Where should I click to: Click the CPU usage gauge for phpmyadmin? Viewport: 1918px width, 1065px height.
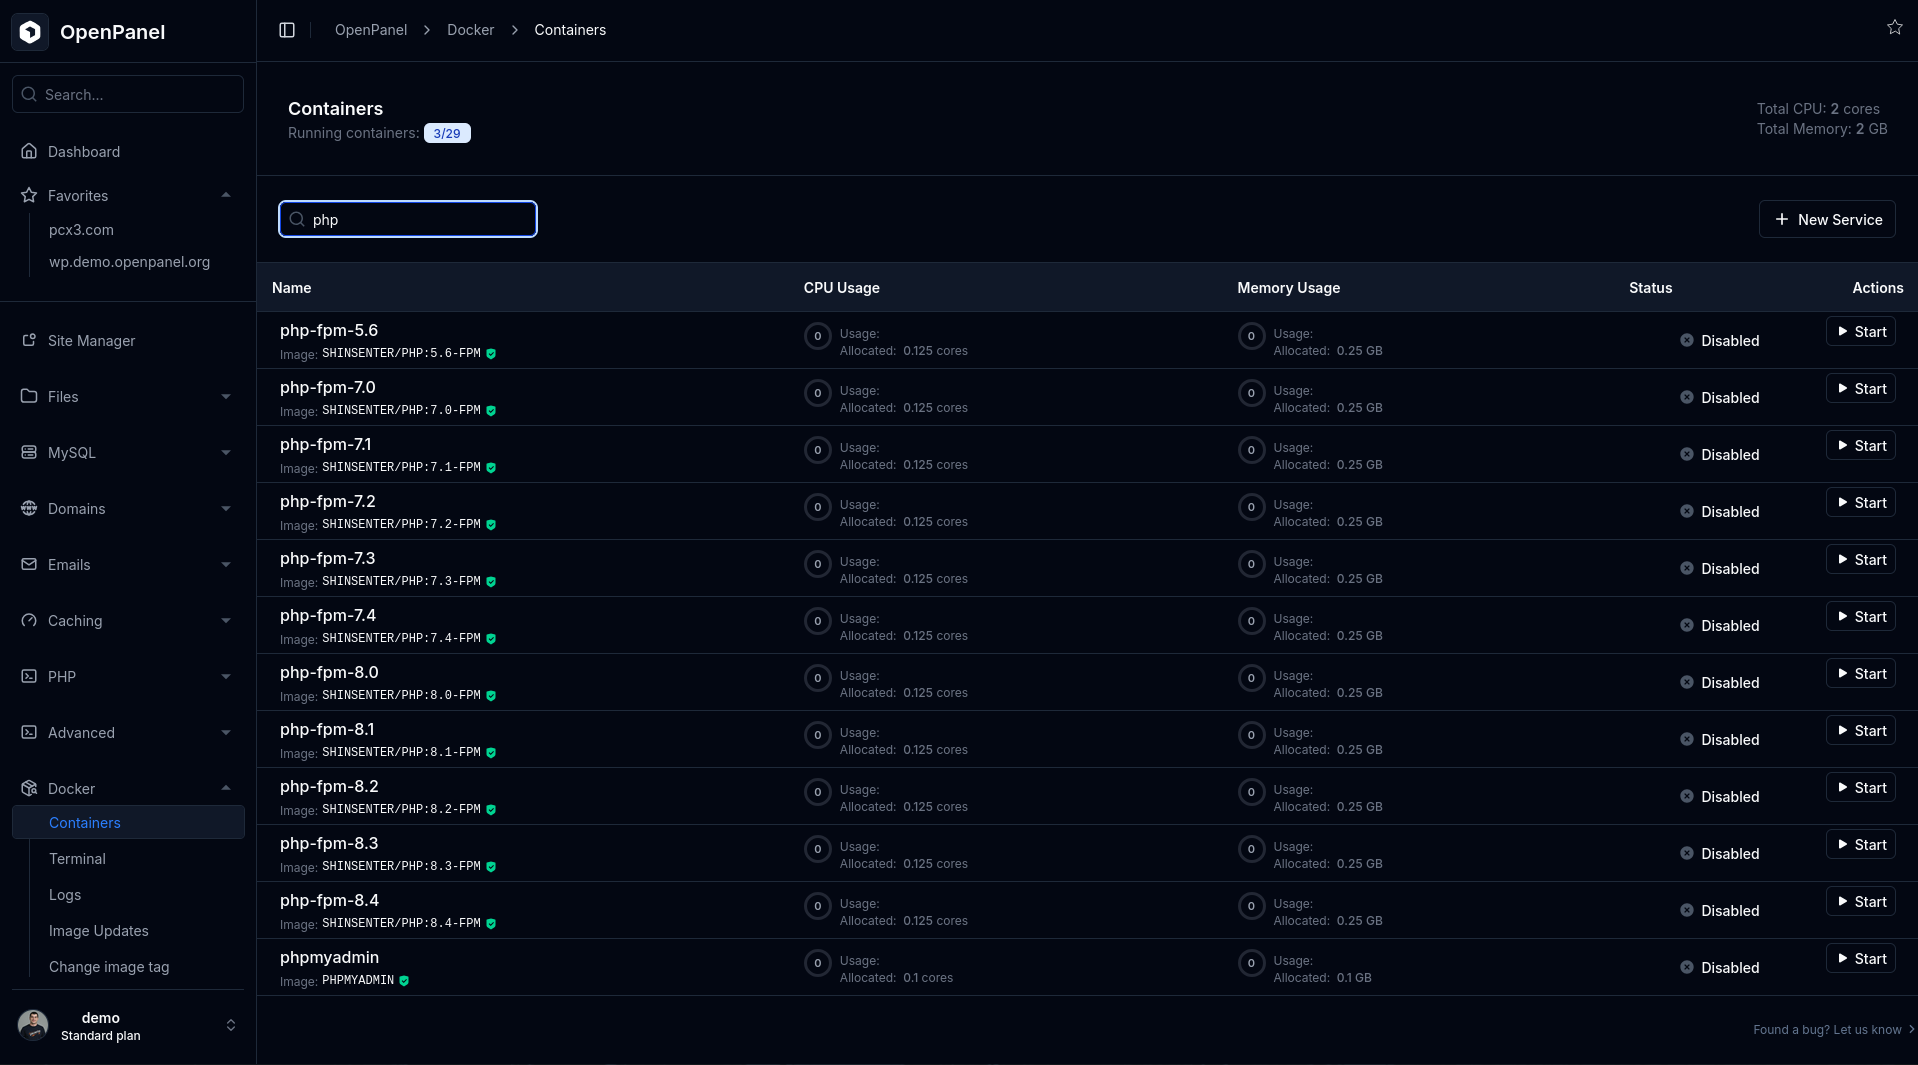[817, 963]
